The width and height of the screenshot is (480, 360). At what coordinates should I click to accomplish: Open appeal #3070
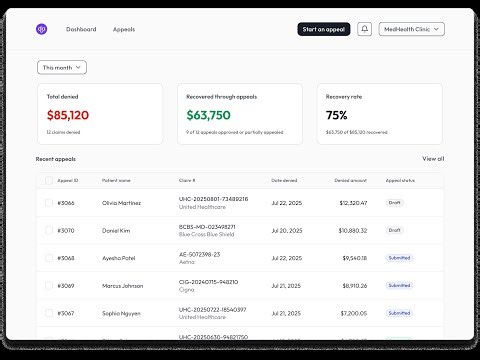66,231
